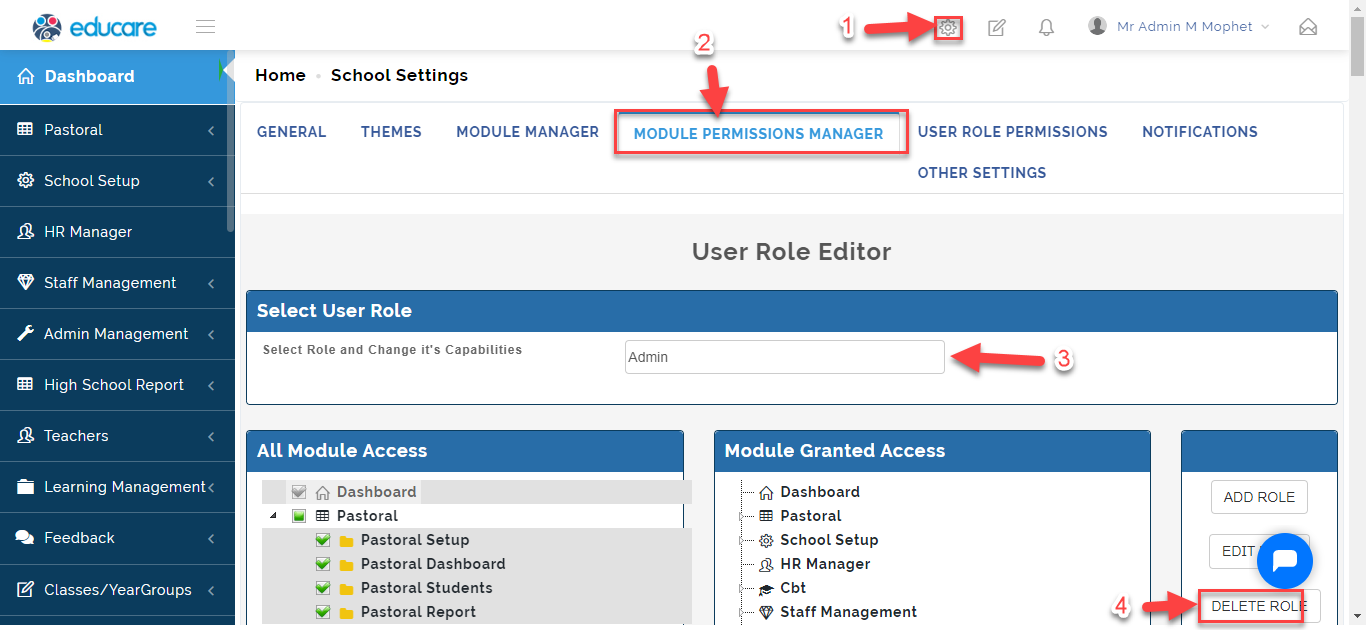Select School Setup in Module Granted Access
This screenshot has height=630, width=1366.
829,540
